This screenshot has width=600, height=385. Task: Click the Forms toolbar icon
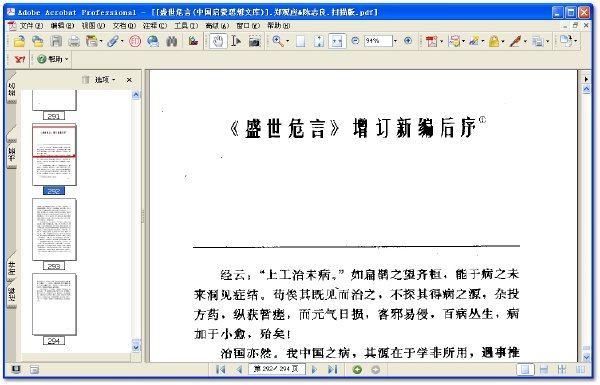(x=538, y=41)
